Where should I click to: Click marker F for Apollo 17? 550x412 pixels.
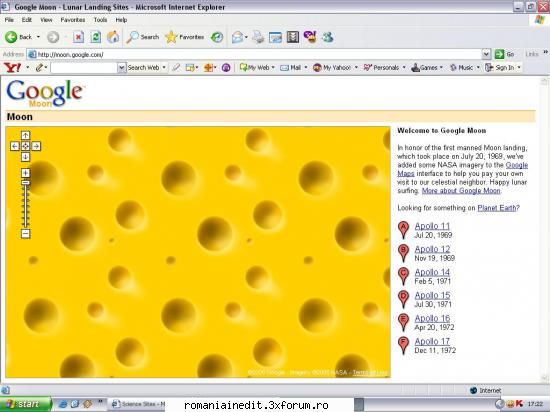tap(403, 346)
